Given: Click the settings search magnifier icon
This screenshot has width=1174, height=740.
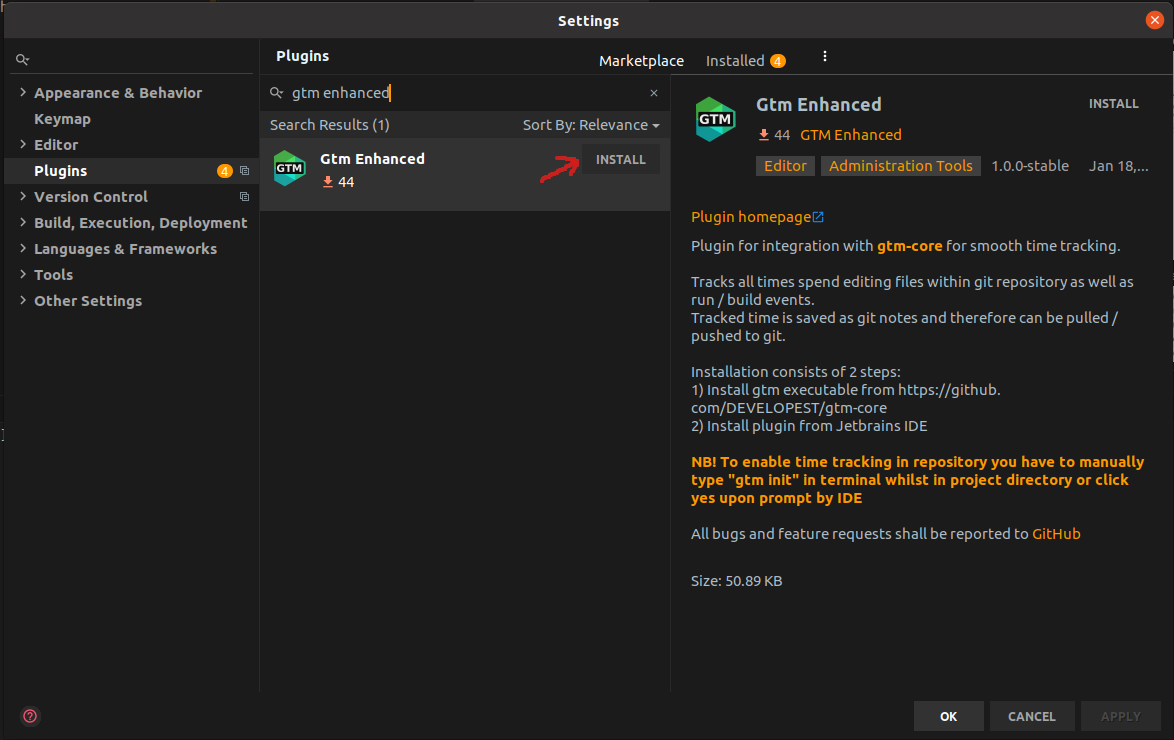Looking at the screenshot, I should 22,59.
